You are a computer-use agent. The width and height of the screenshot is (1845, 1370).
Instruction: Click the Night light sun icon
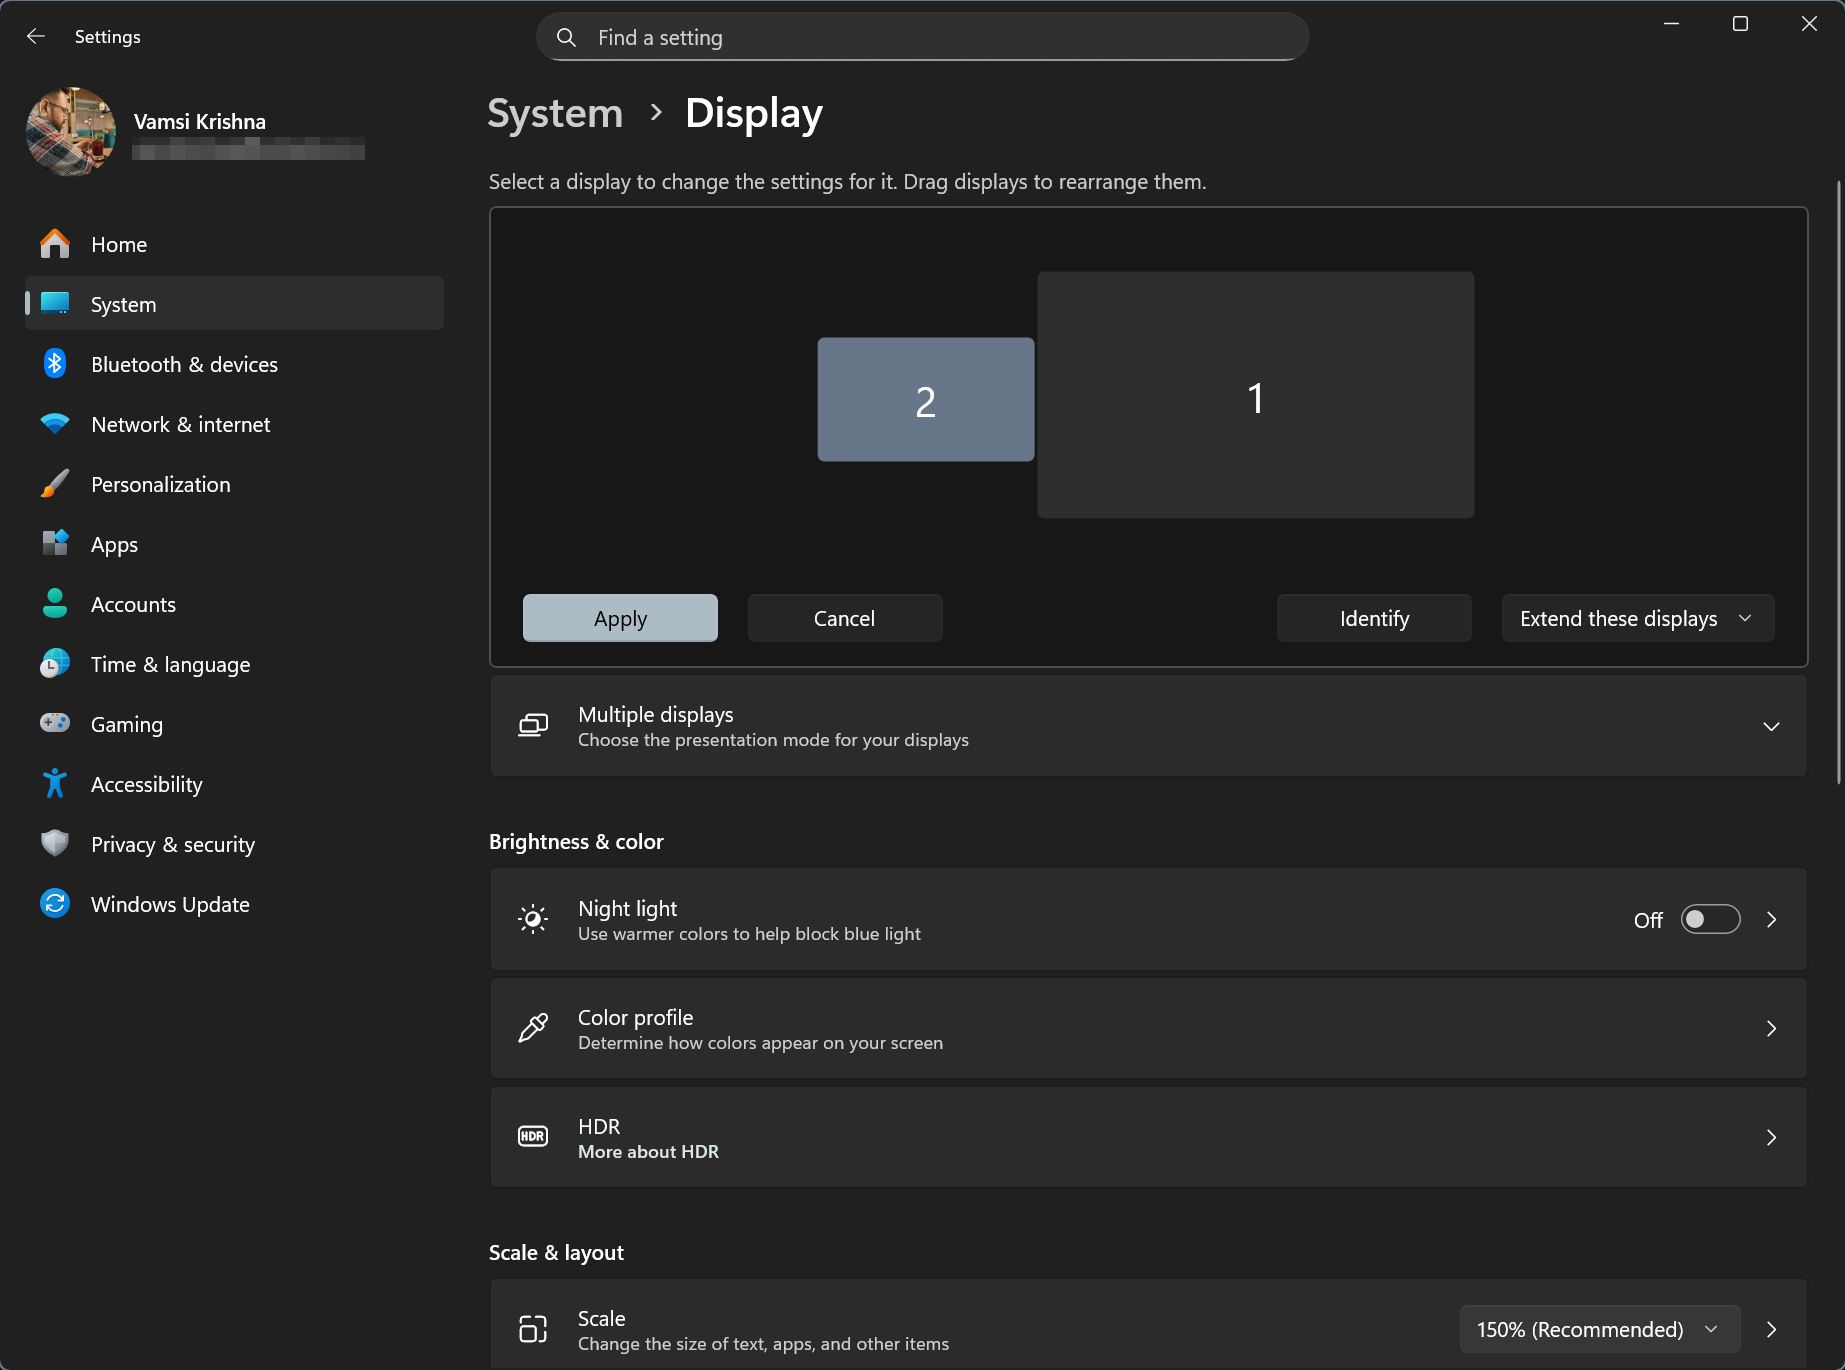point(533,919)
